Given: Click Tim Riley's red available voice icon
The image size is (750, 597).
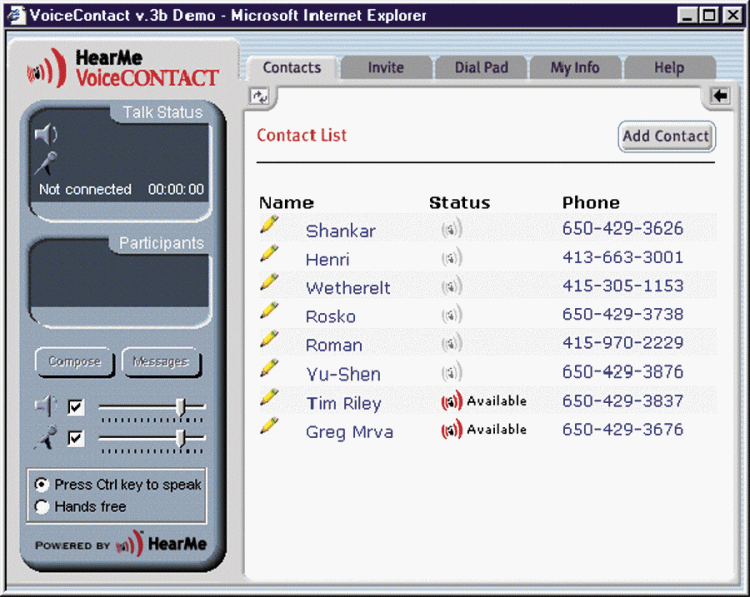Looking at the screenshot, I should click(452, 401).
